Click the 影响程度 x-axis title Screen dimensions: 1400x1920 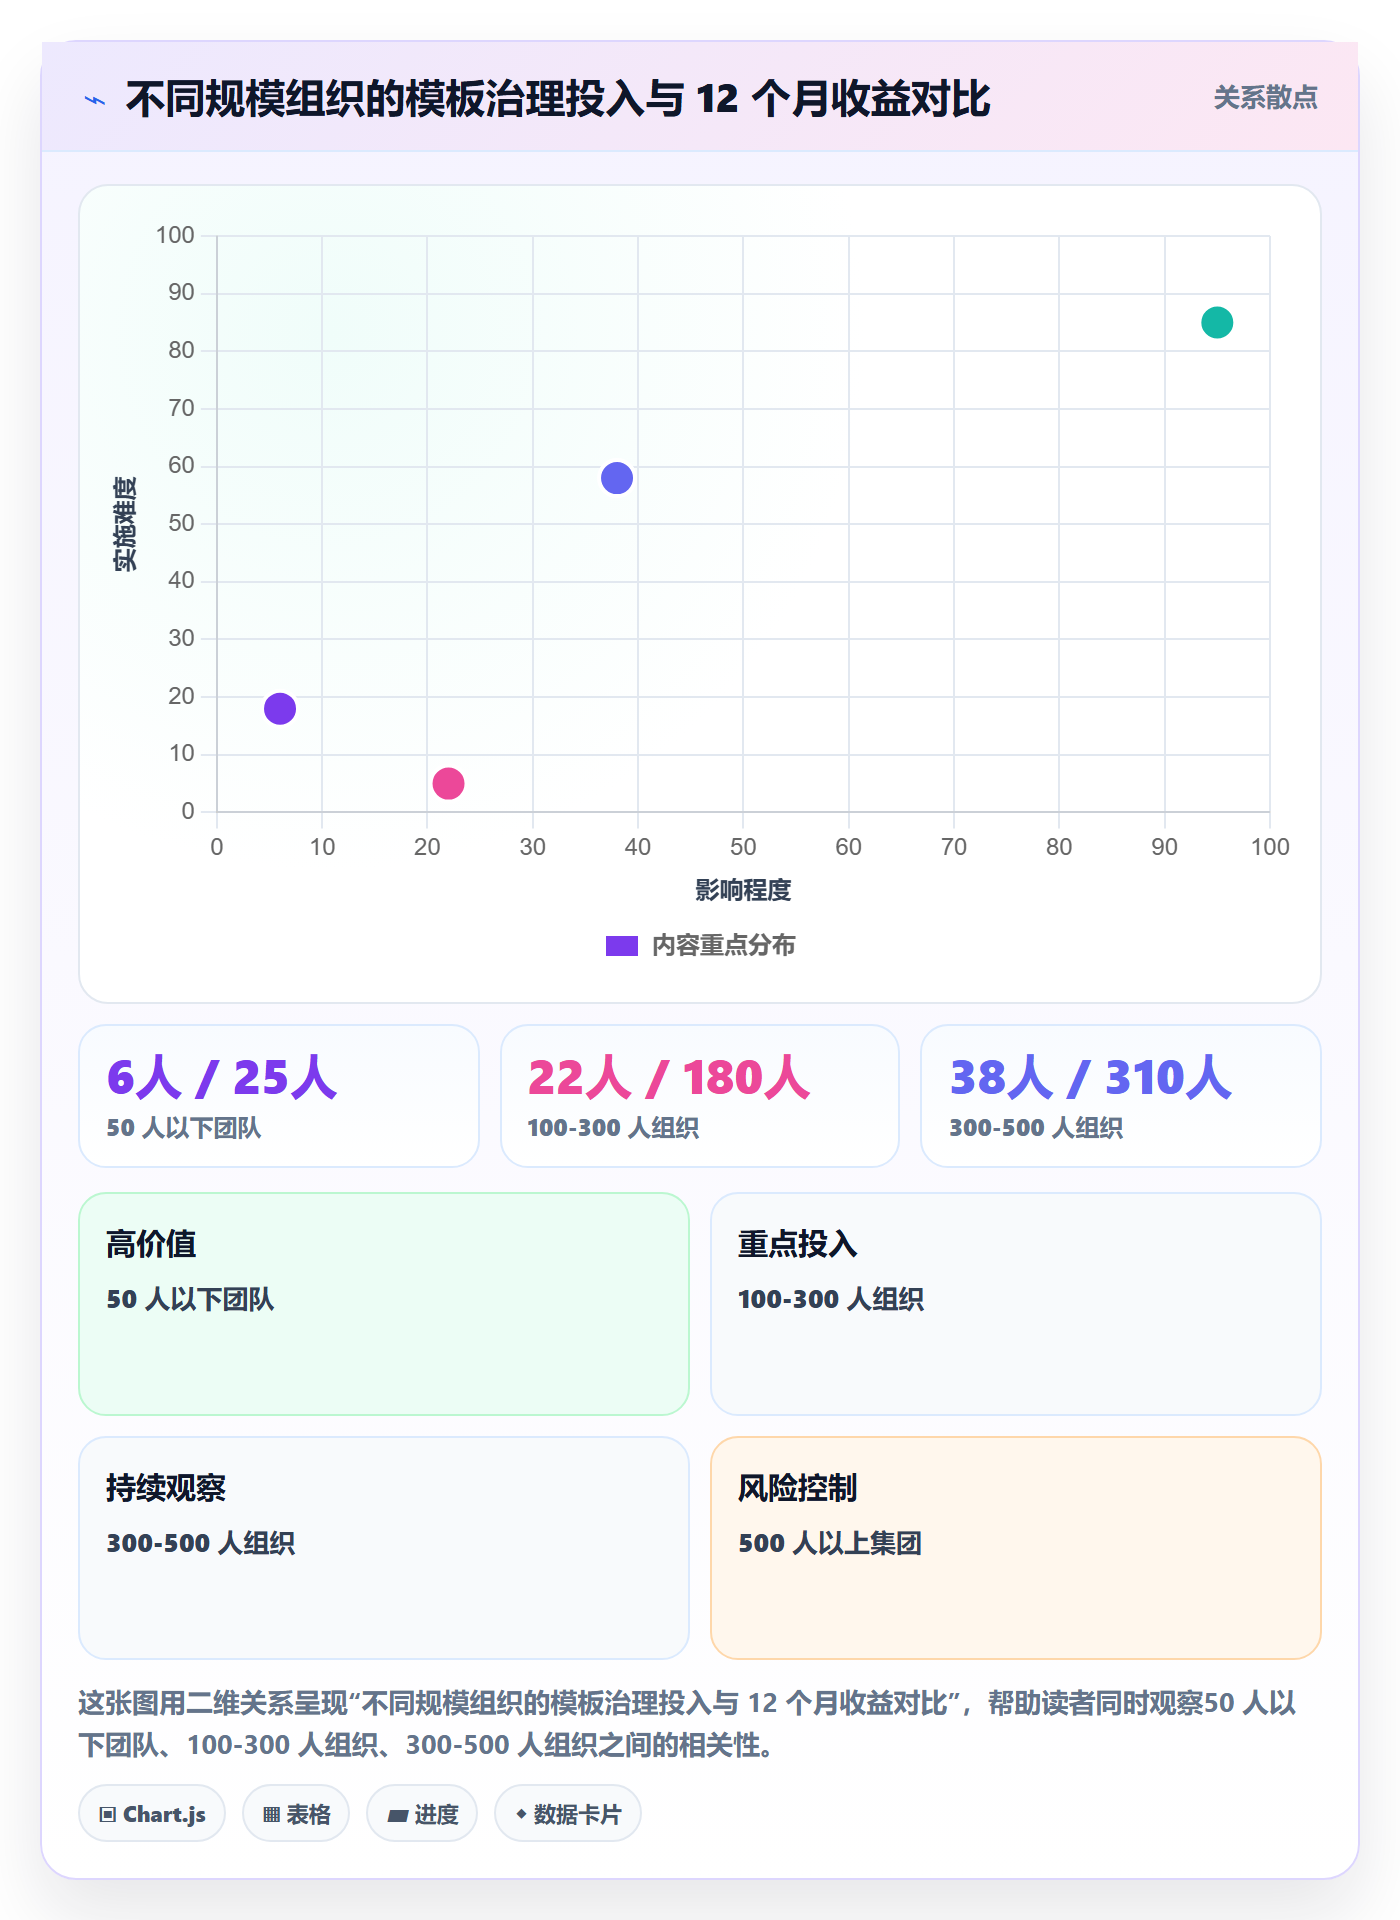click(x=743, y=890)
